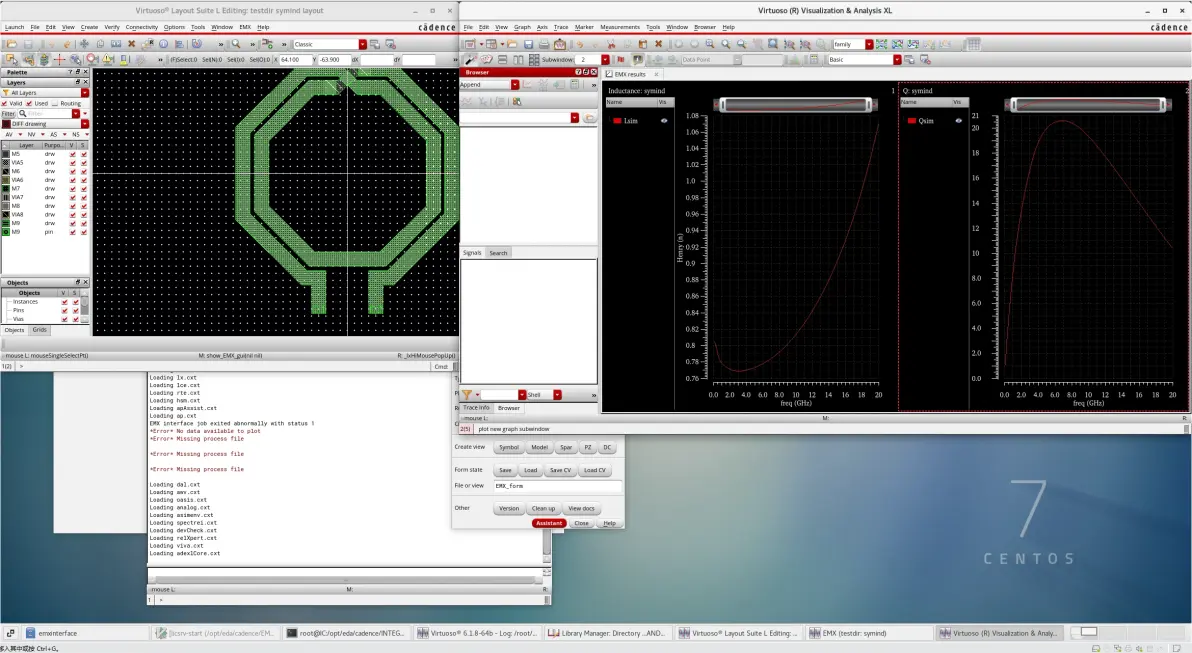
Task: Click the scissors cut icon in Visualization toolbar
Action: click(x=610, y=44)
